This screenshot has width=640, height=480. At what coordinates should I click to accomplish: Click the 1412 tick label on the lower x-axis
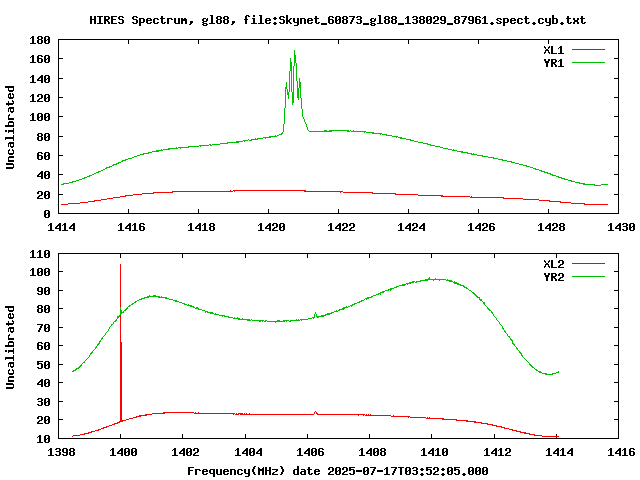tap(497, 452)
